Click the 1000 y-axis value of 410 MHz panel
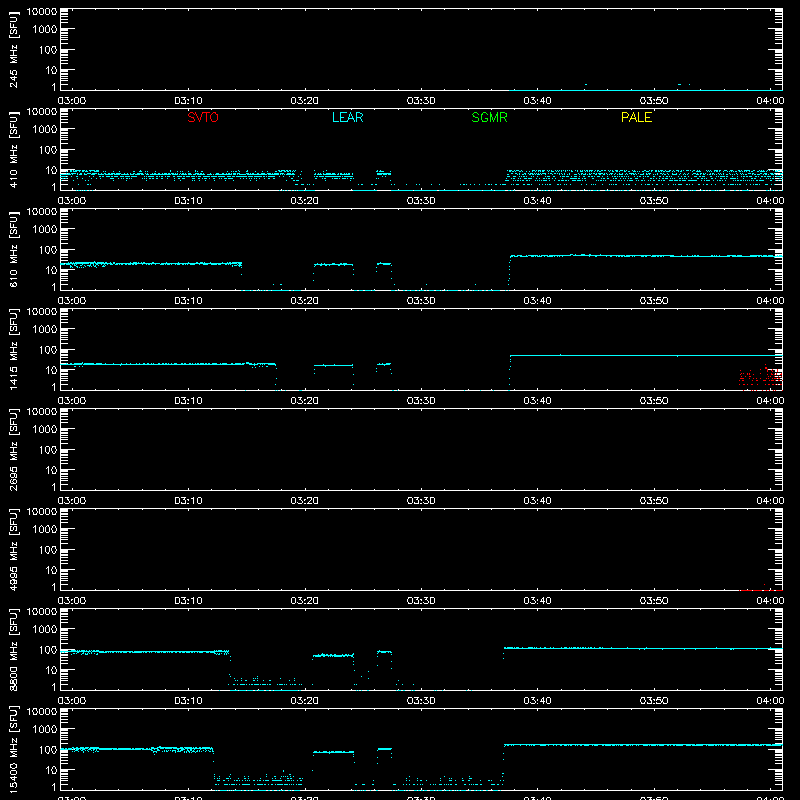The width and height of the screenshot is (800, 800). click(45, 130)
